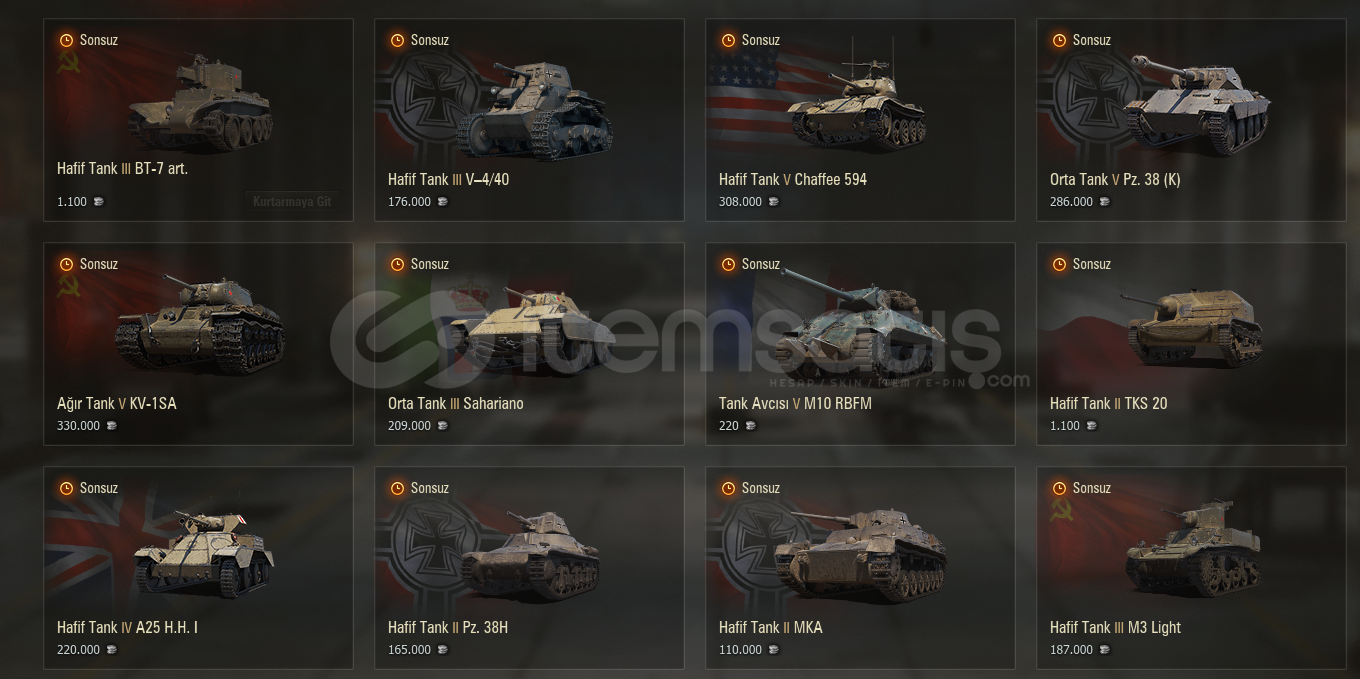This screenshot has width=1360, height=679.
Task: Click the coin icon beside M10 RBFM price 220
Action: click(750, 426)
